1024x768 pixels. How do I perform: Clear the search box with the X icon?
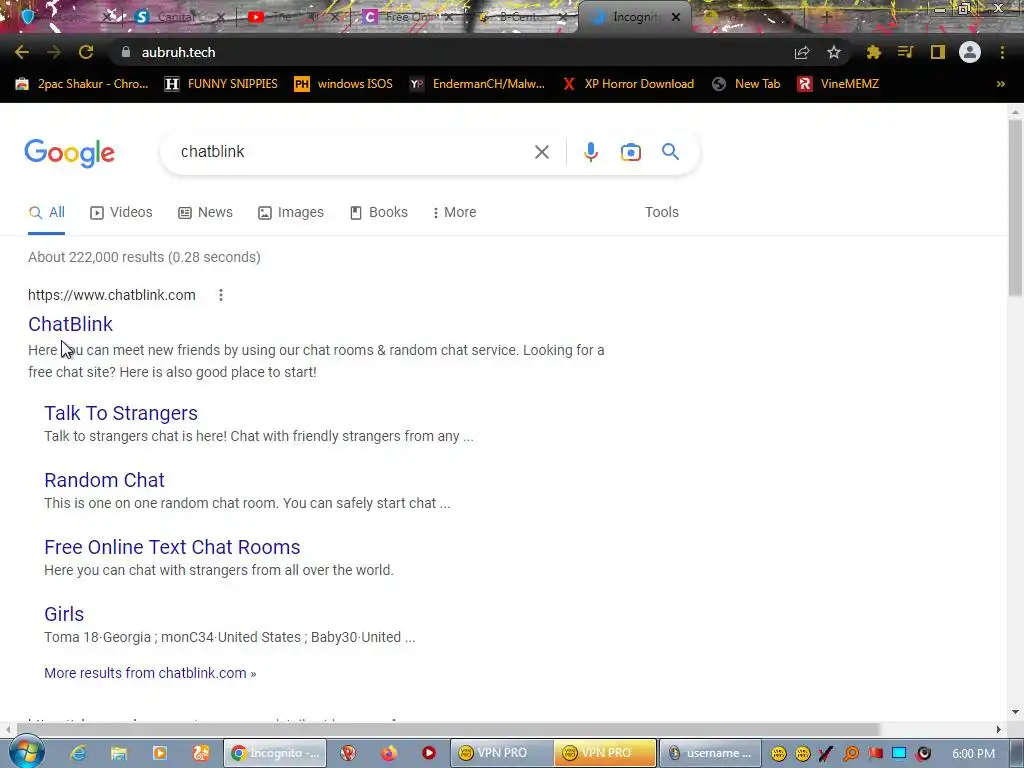pos(541,152)
